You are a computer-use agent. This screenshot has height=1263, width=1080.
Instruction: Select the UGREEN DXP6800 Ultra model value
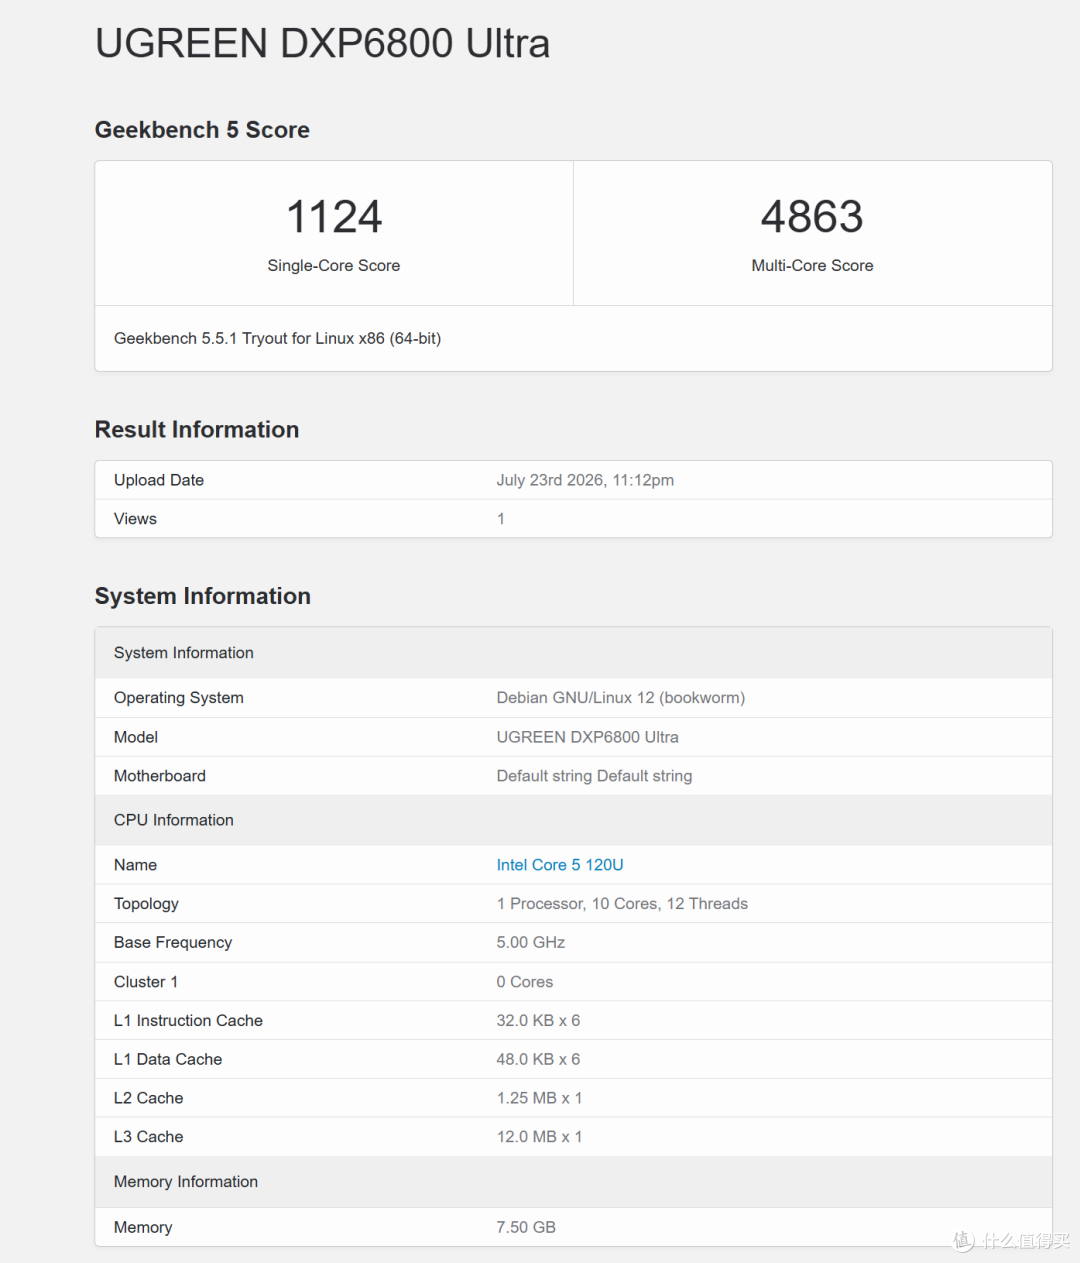pyautogui.click(x=588, y=737)
